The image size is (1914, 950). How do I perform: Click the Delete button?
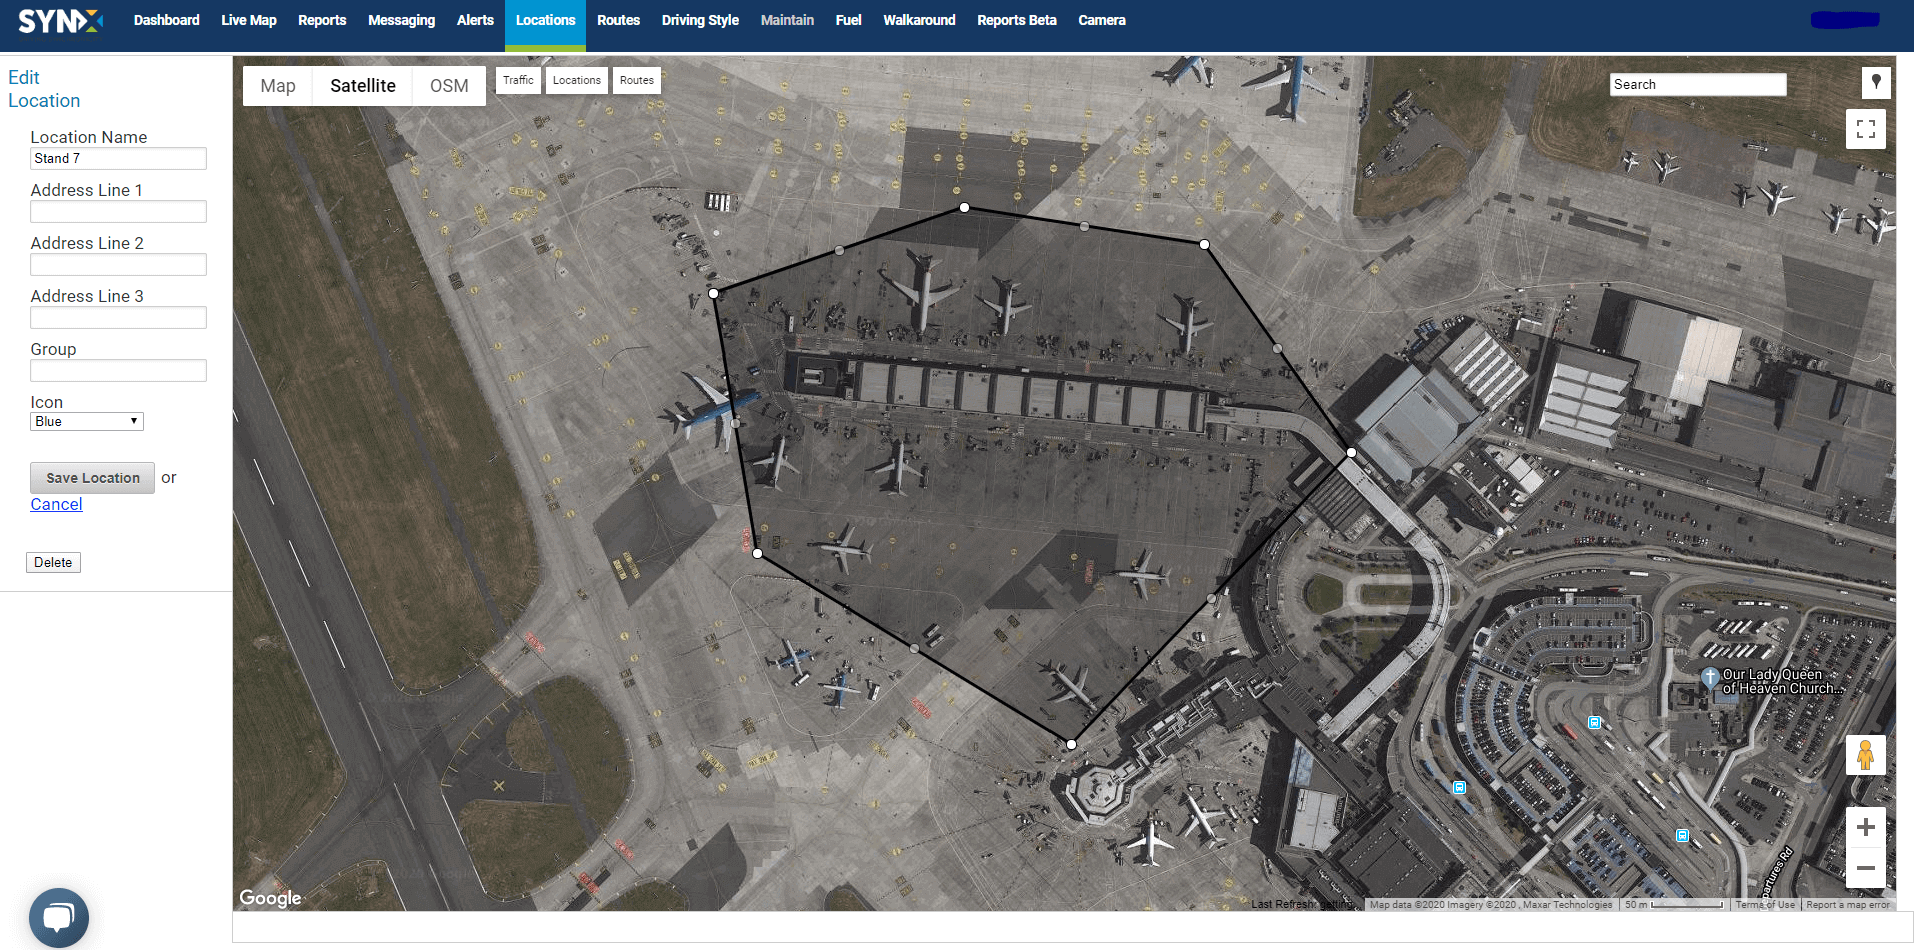point(53,563)
